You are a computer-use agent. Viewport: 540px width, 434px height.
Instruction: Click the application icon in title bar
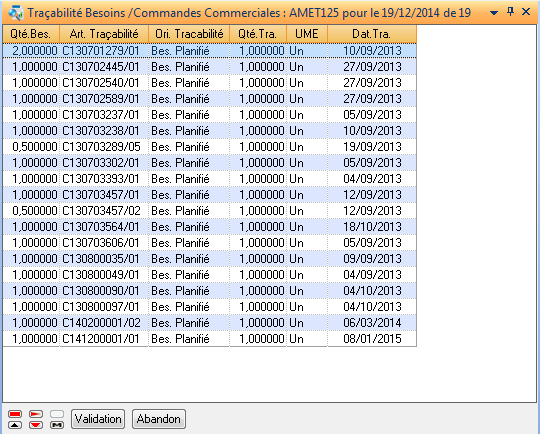pyautogui.click(x=16, y=13)
